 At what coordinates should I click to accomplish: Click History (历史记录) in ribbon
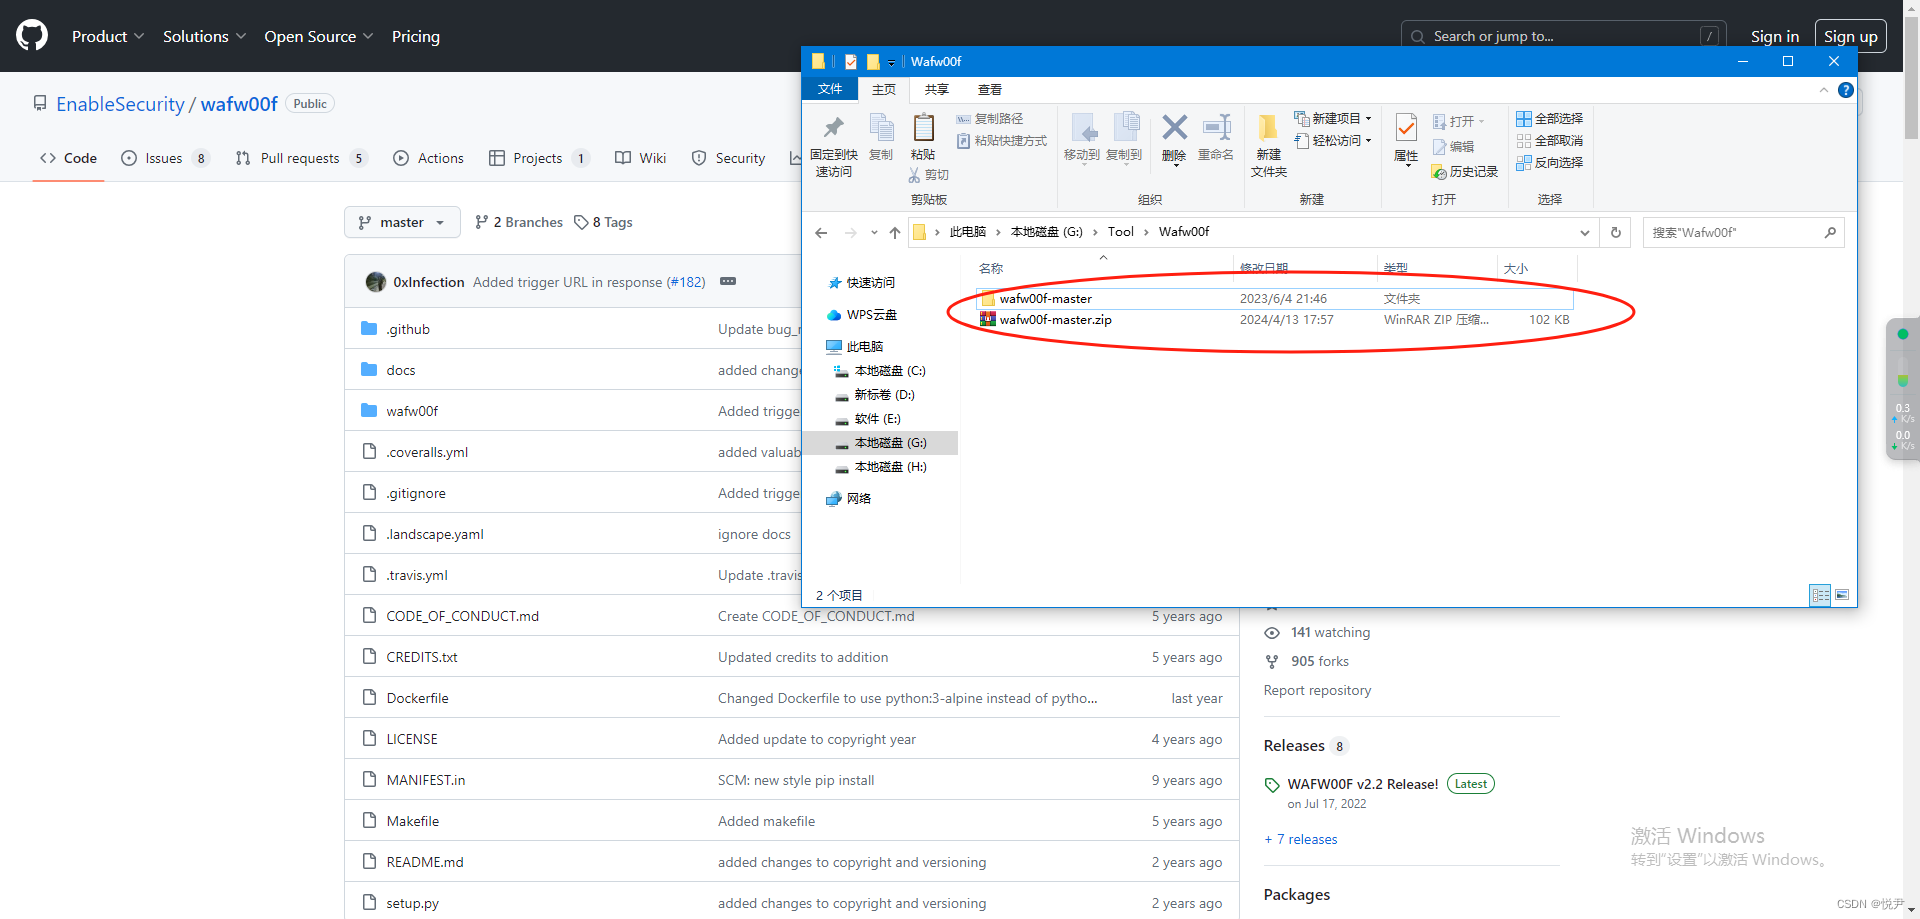(1465, 172)
